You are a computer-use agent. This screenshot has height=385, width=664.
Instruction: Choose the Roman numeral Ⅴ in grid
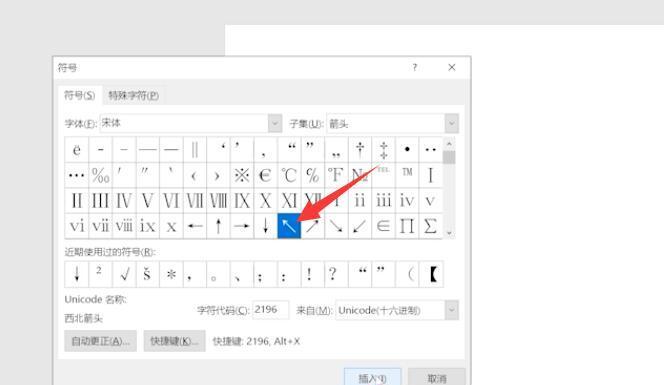(147, 200)
